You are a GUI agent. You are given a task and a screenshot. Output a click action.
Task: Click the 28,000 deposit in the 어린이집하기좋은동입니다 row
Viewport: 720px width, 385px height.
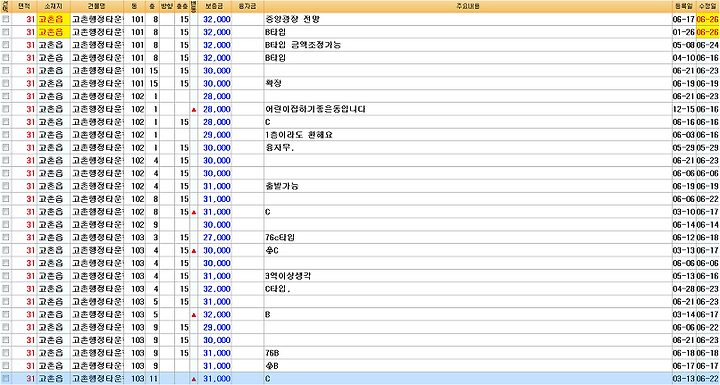(217, 109)
